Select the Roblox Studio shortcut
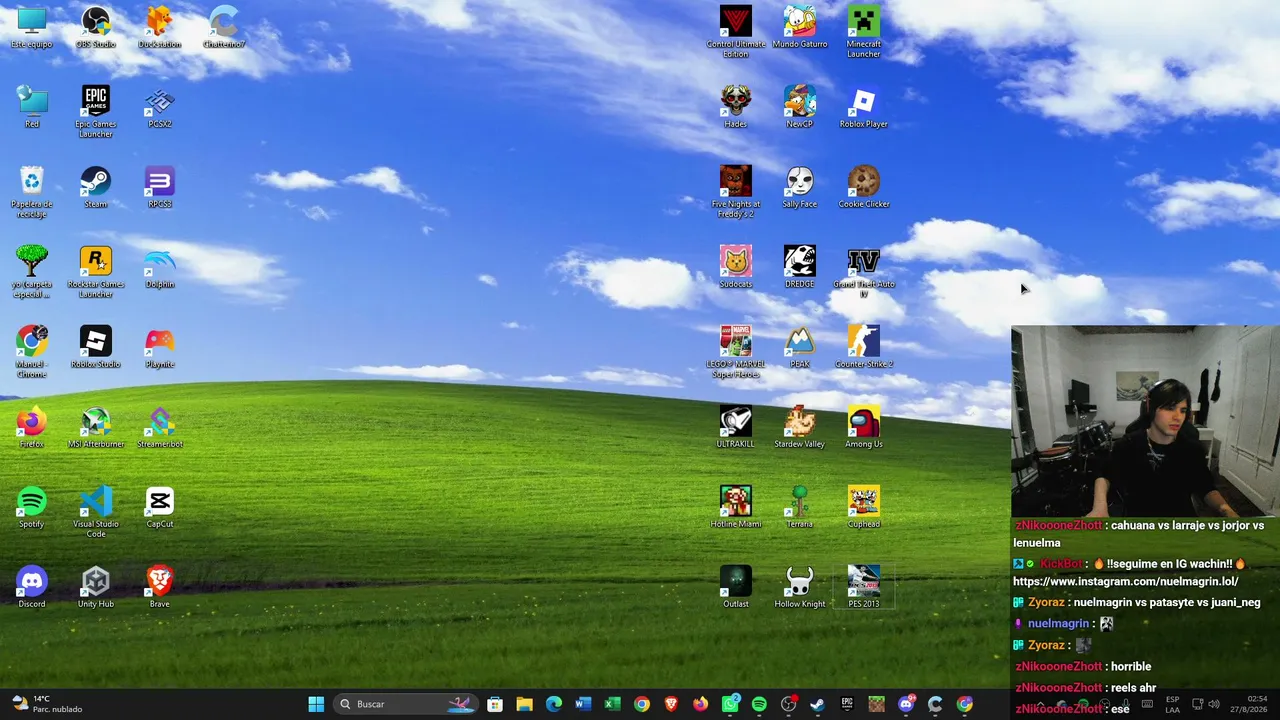This screenshot has width=1280, height=720. (x=96, y=347)
